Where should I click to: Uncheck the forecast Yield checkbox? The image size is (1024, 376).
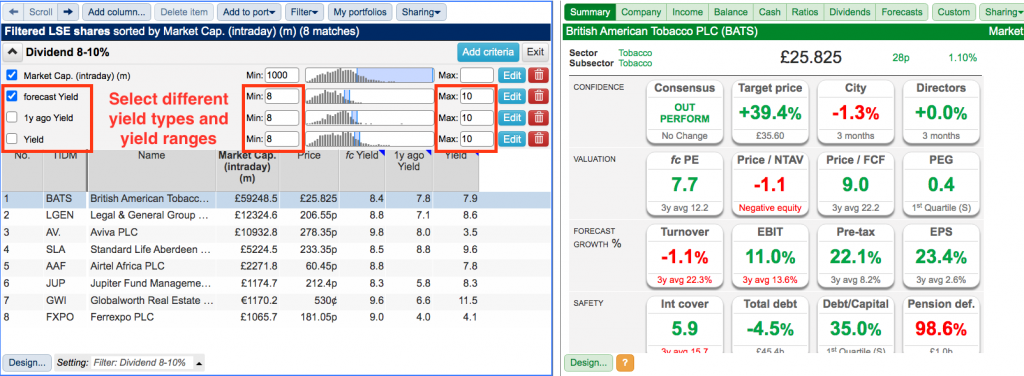[12, 97]
